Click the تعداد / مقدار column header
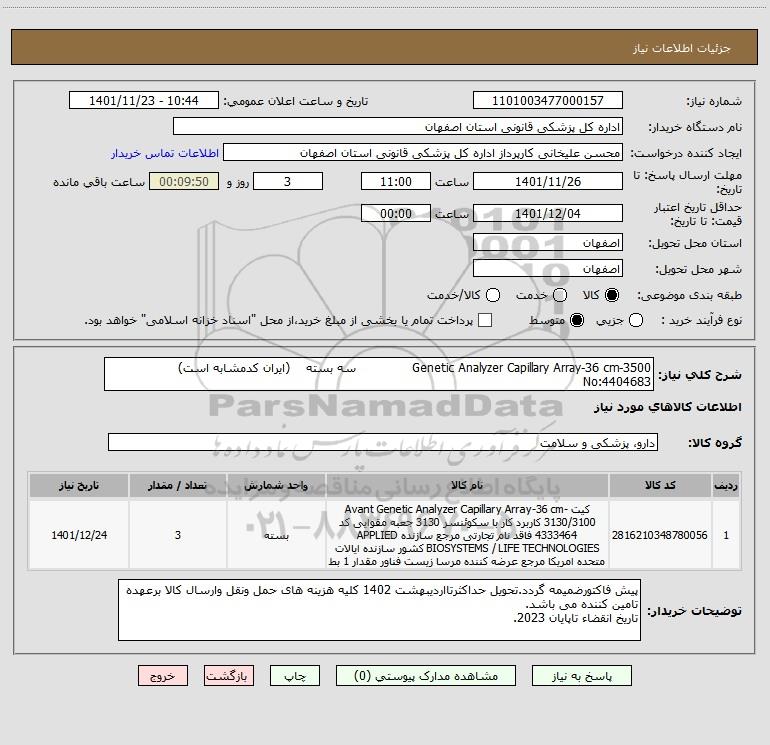Image resolution: width=770 pixels, height=745 pixels. coord(178,486)
